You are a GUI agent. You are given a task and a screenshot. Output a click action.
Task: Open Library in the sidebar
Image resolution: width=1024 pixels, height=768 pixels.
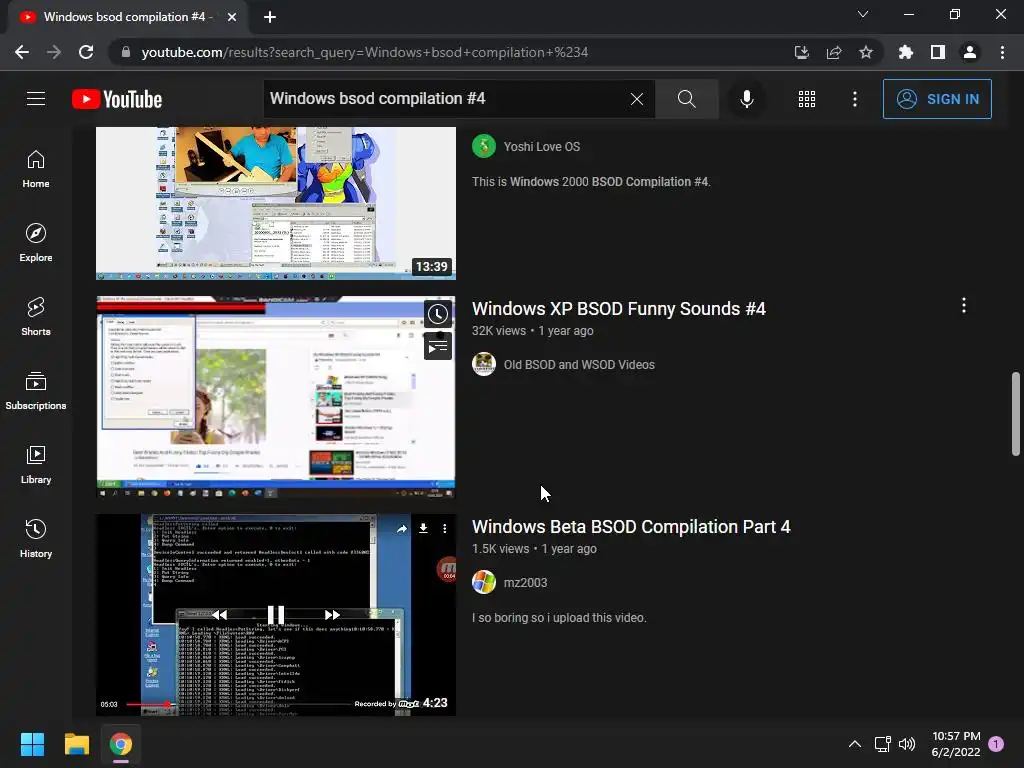(36, 464)
